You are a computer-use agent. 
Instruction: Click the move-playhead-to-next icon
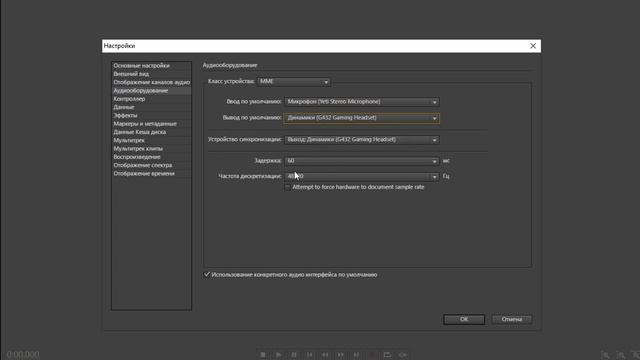tap(356, 355)
